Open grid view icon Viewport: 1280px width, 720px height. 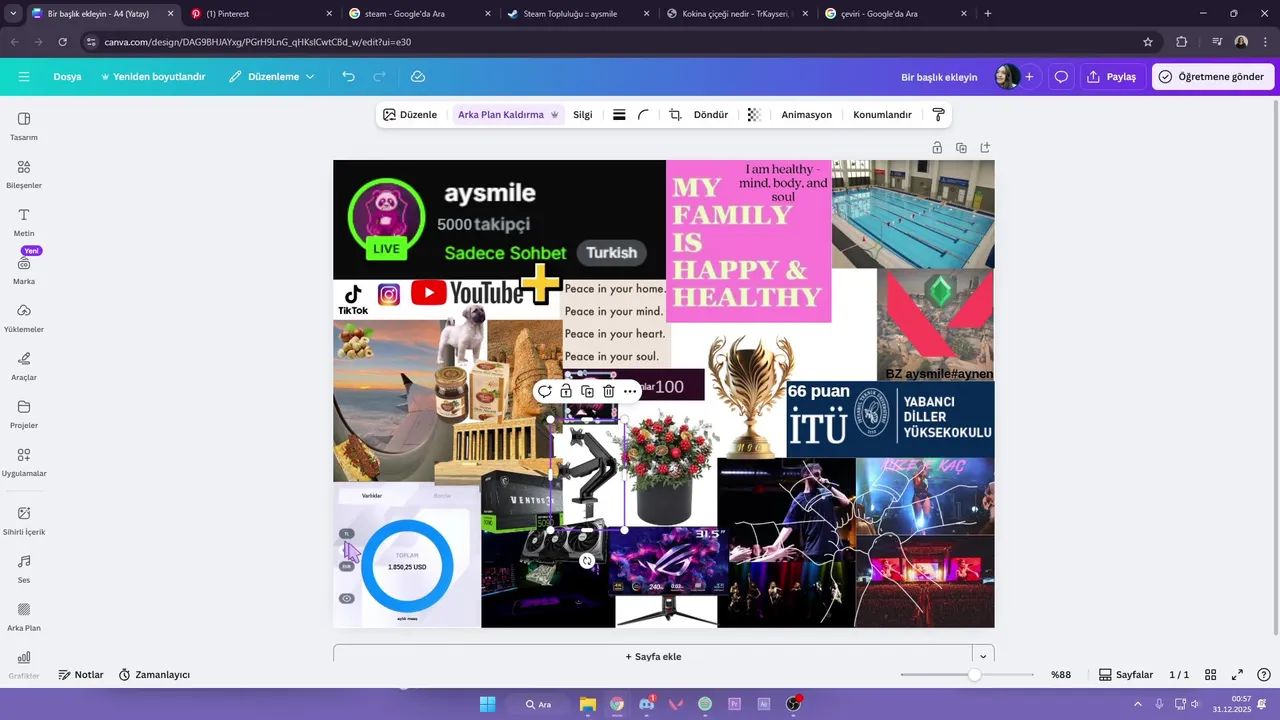[x=1210, y=675]
